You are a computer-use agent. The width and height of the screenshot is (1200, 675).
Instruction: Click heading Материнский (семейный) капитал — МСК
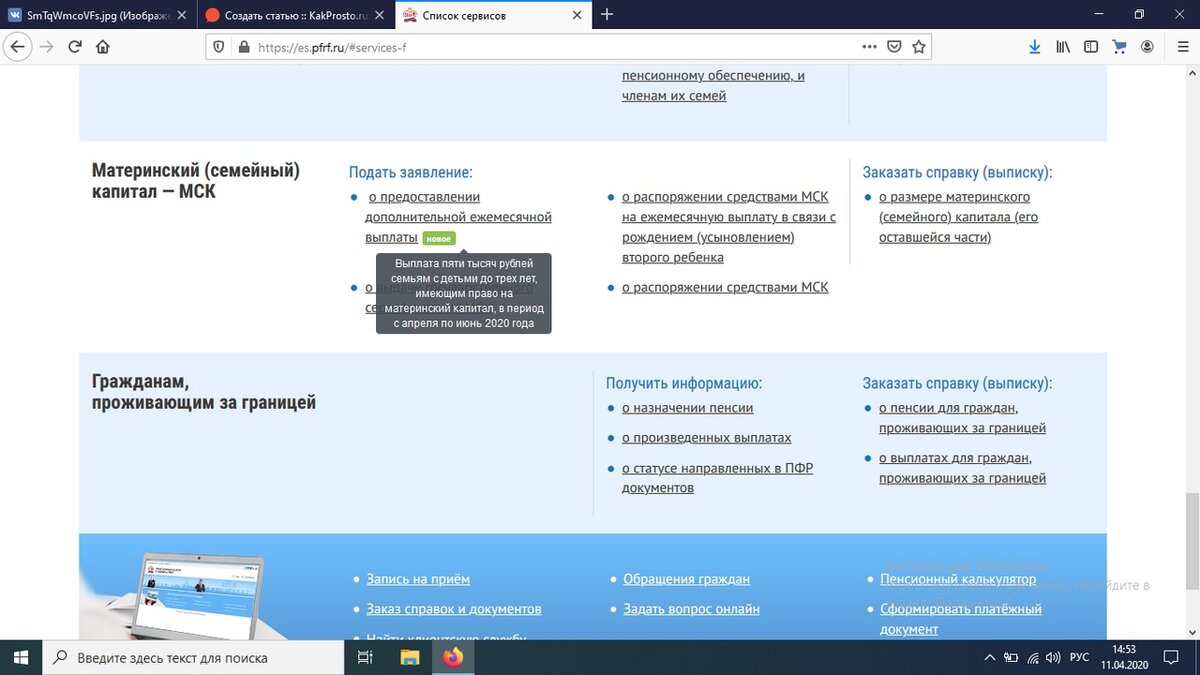196,181
